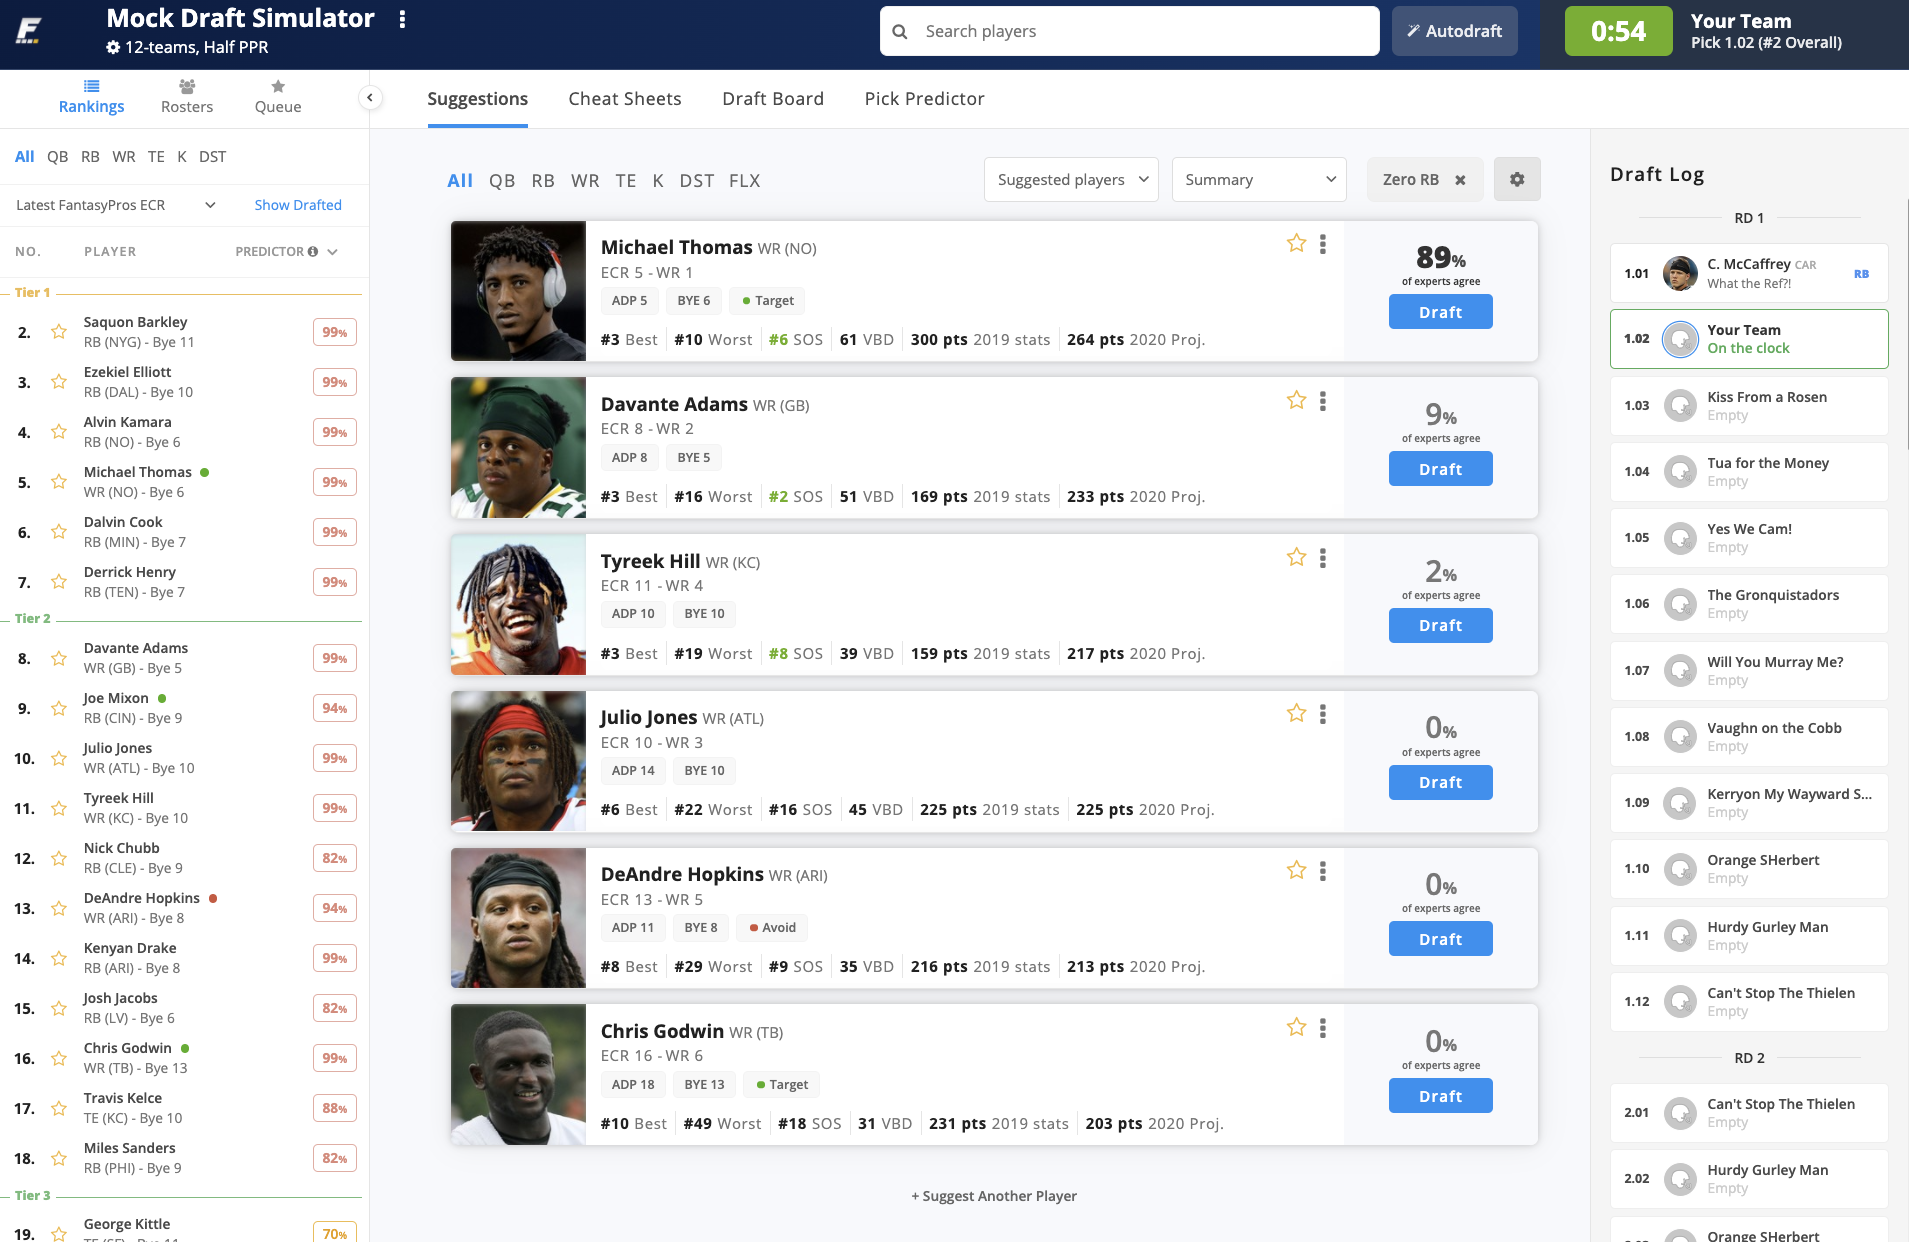This screenshot has height=1242, width=1909.
Task: Select the Suggestions tab
Action: 478,99
